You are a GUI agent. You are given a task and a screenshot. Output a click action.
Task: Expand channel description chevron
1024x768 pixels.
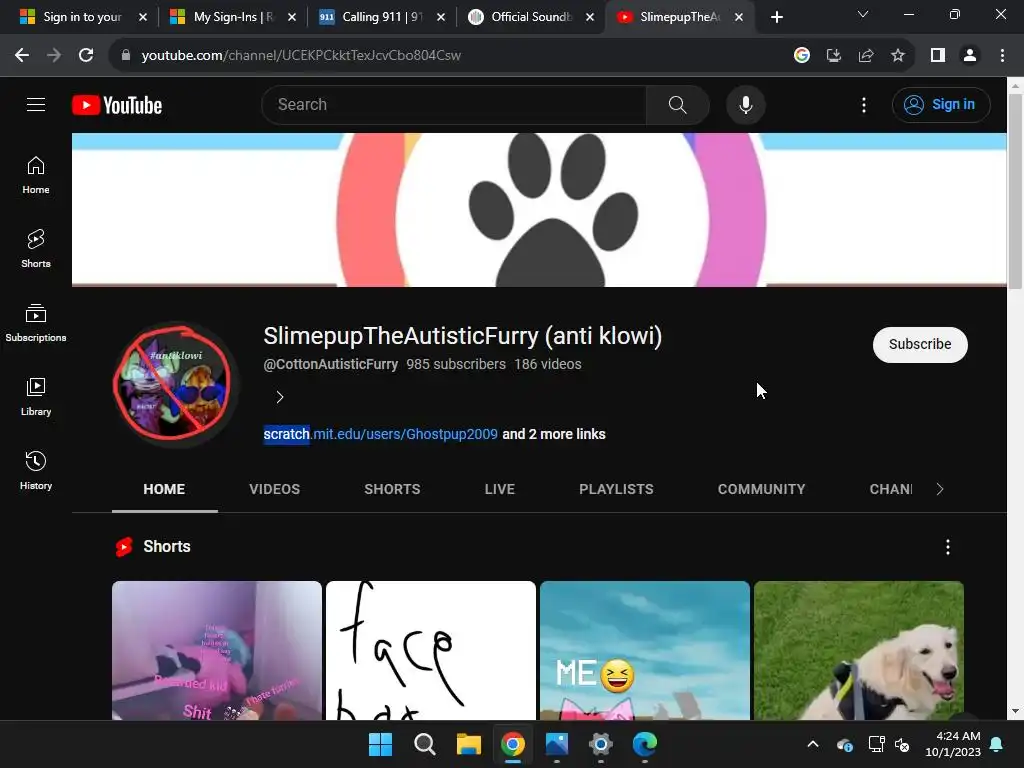[280, 397]
